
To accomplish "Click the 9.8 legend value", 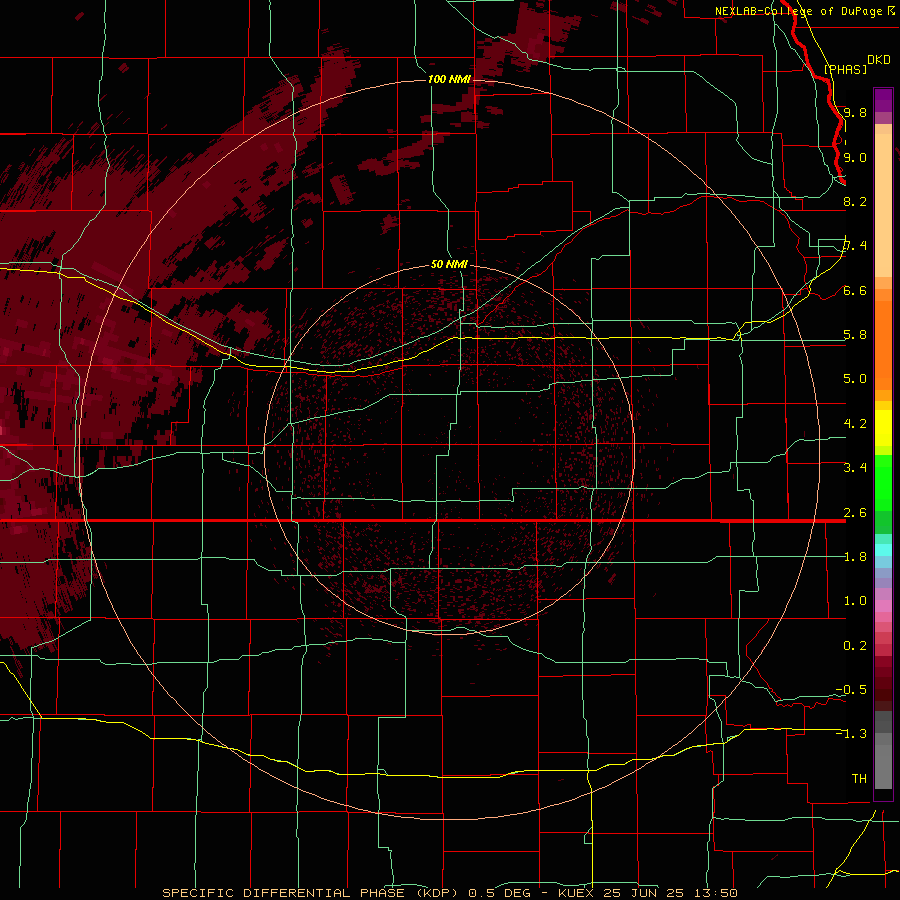I will pyautogui.click(x=855, y=112).
